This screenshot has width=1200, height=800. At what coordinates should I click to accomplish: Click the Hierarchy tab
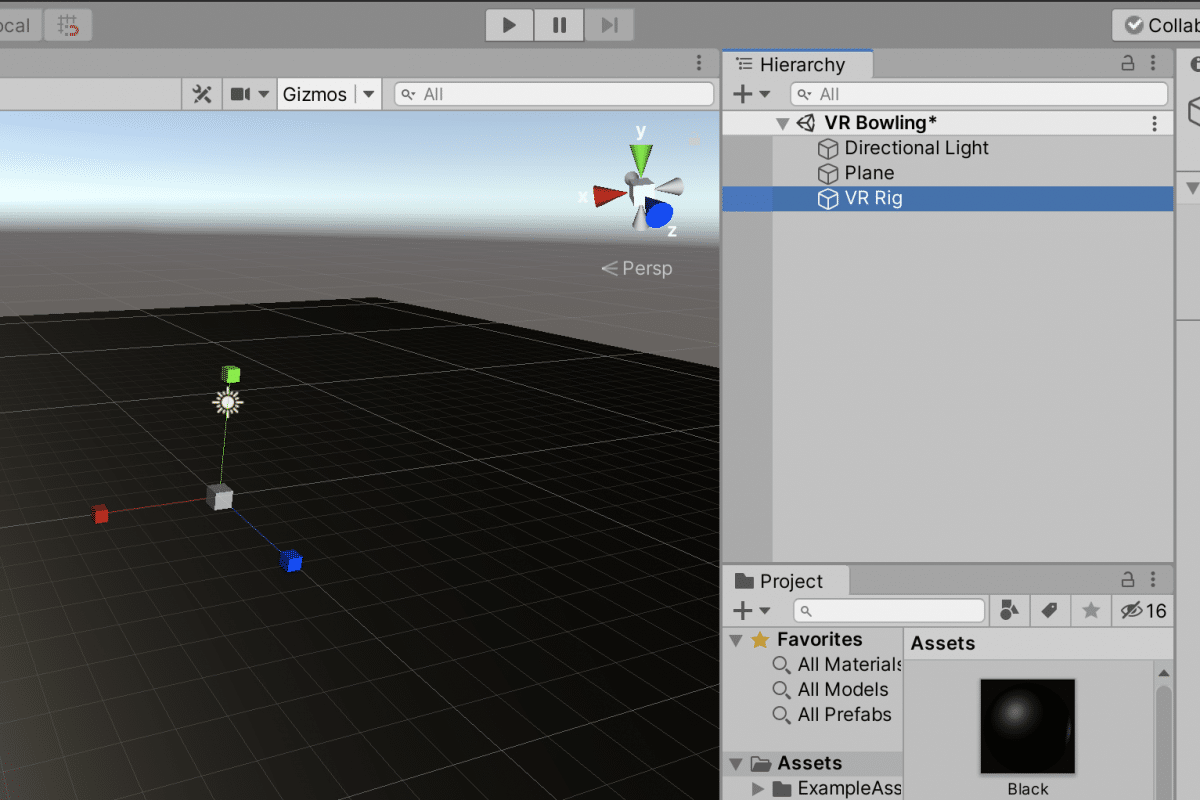pos(798,64)
